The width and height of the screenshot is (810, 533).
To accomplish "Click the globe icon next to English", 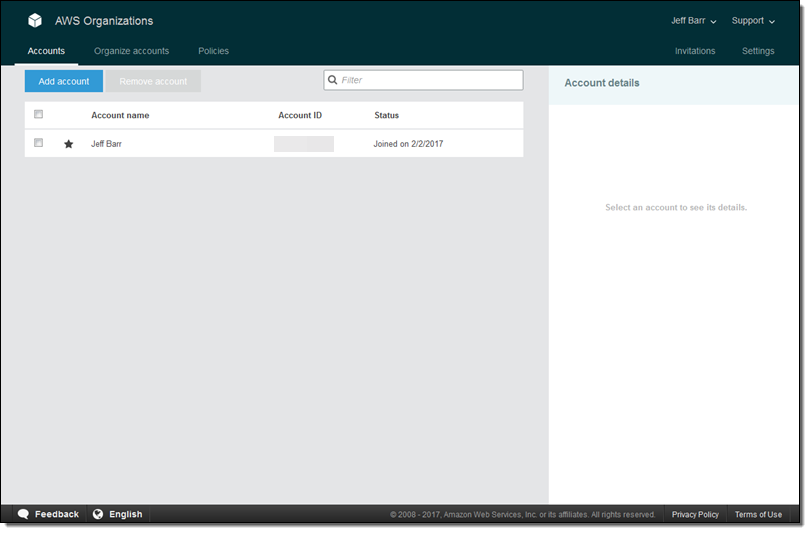I will coord(98,514).
